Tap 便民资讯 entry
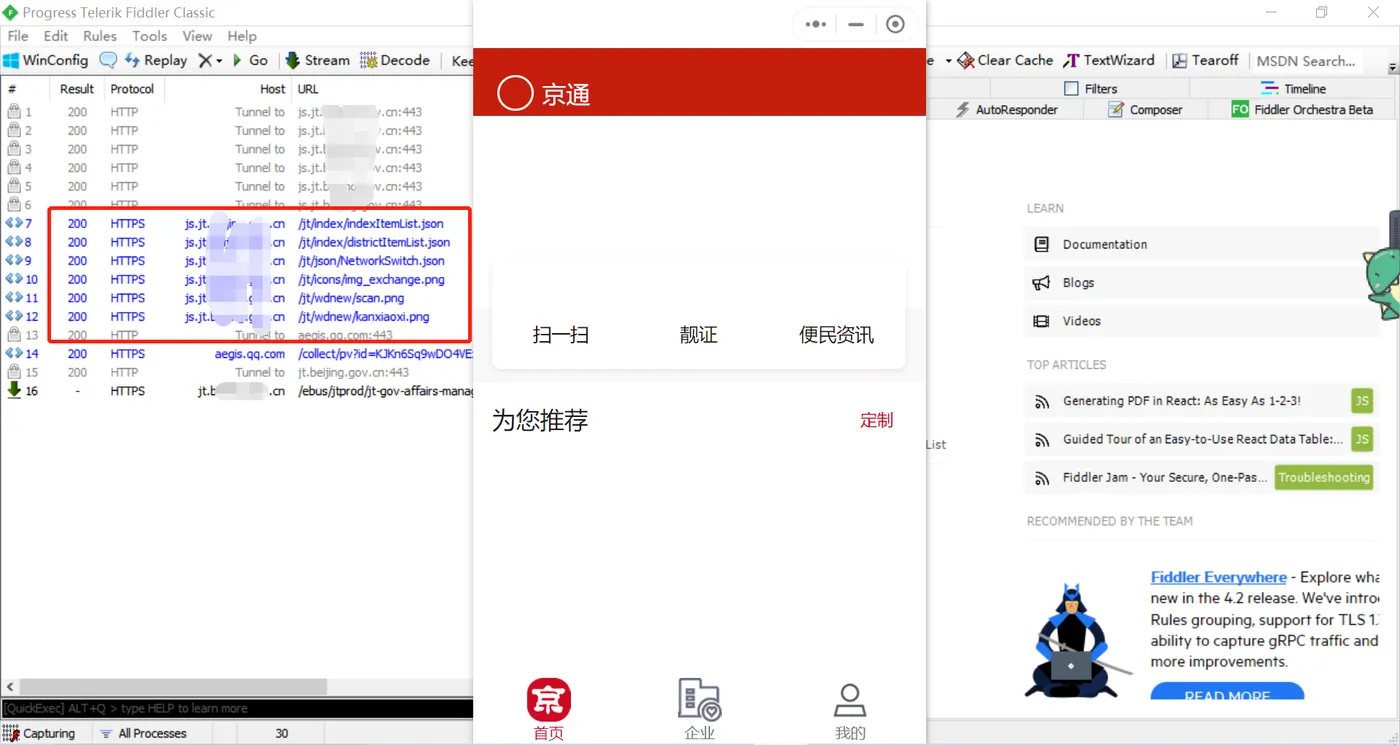Viewport: 1400px width, 745px height. coord(836,335)
